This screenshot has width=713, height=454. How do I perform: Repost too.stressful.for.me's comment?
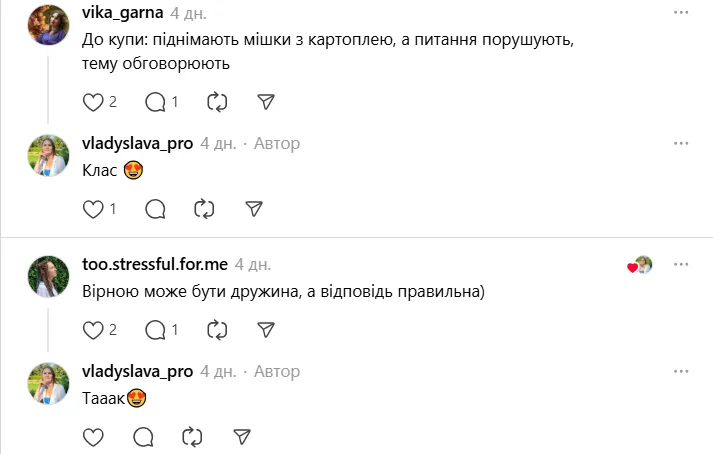point(216,329)
